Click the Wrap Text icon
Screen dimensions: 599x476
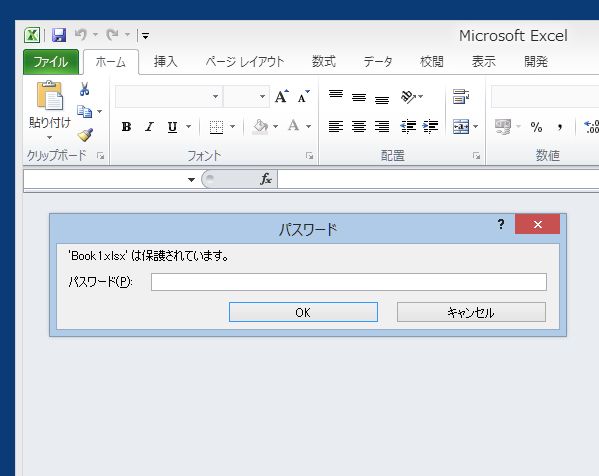tap(461, 96)
